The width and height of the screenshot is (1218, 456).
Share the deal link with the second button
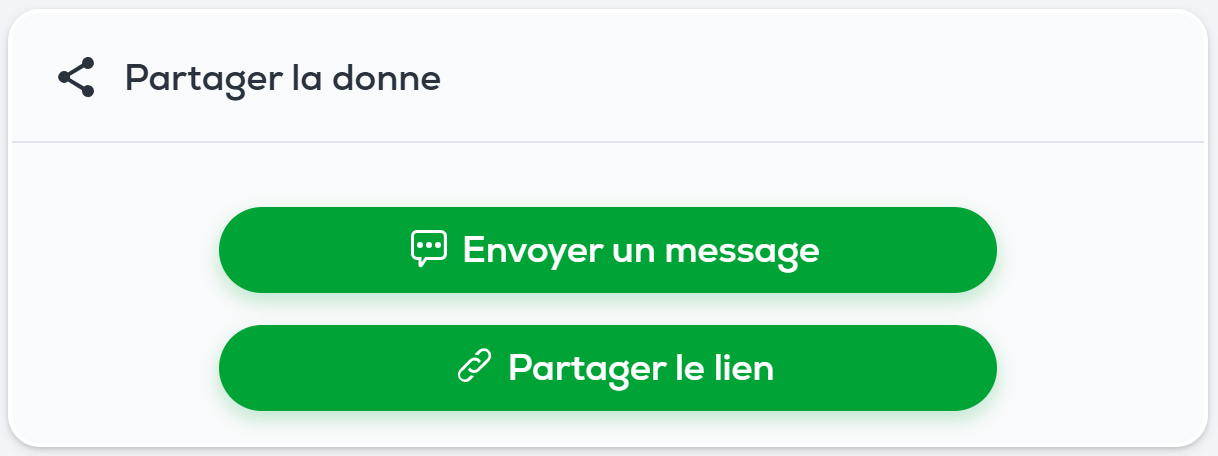point(607,368)
